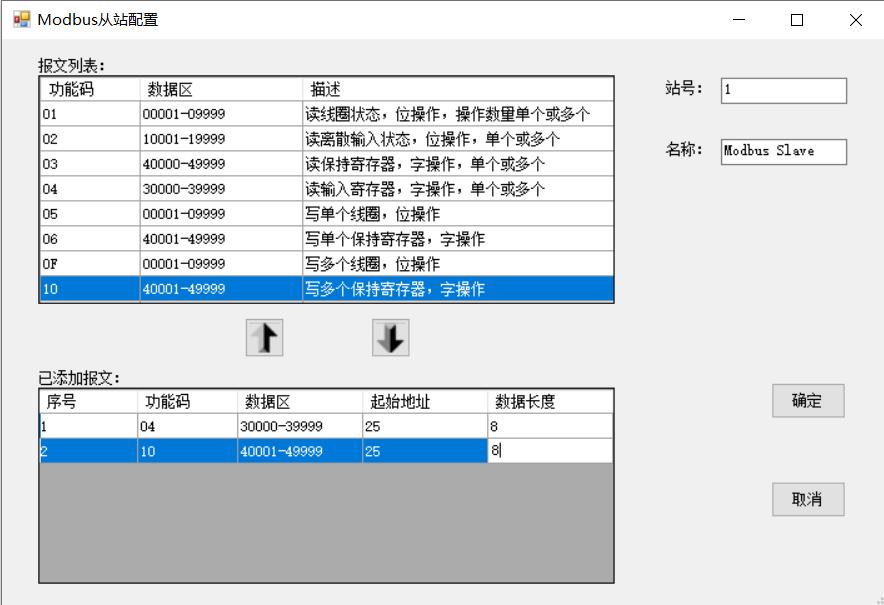Click the 确定 button
884x605 pixels.
pos(808,401)
